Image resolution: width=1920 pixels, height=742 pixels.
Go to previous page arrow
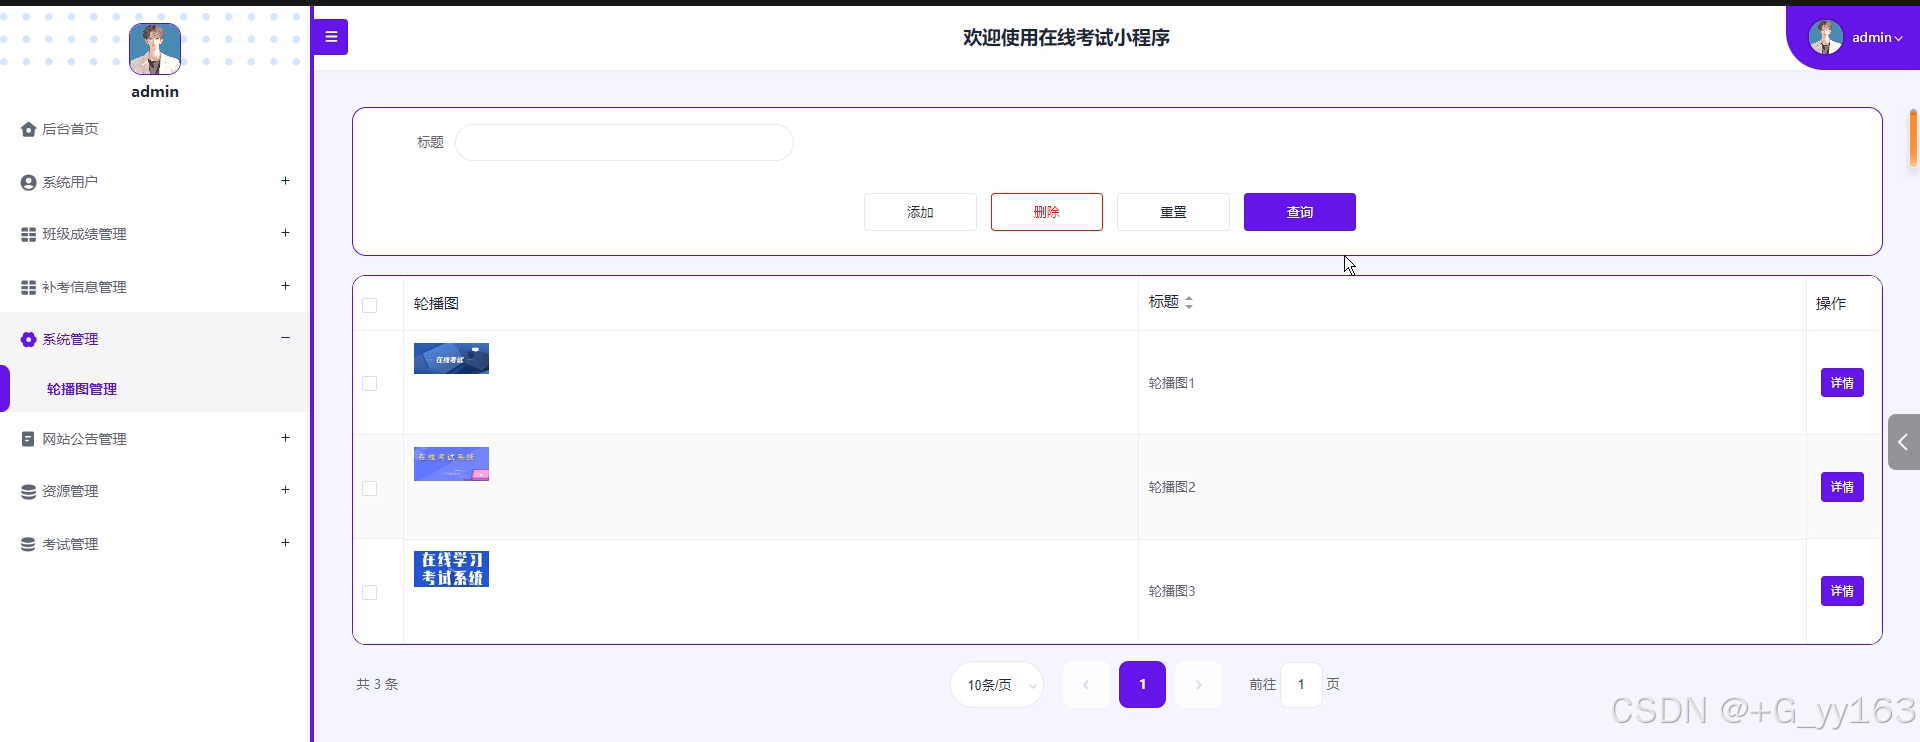[1086, 685]
